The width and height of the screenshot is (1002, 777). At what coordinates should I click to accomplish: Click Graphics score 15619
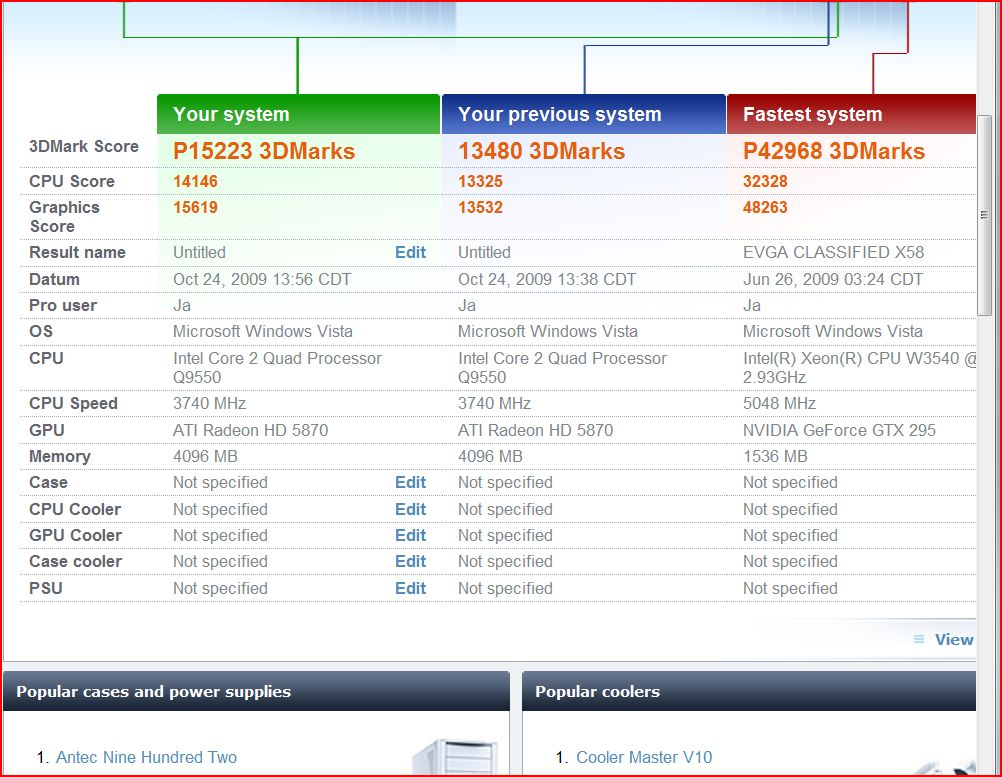(196, 208)
